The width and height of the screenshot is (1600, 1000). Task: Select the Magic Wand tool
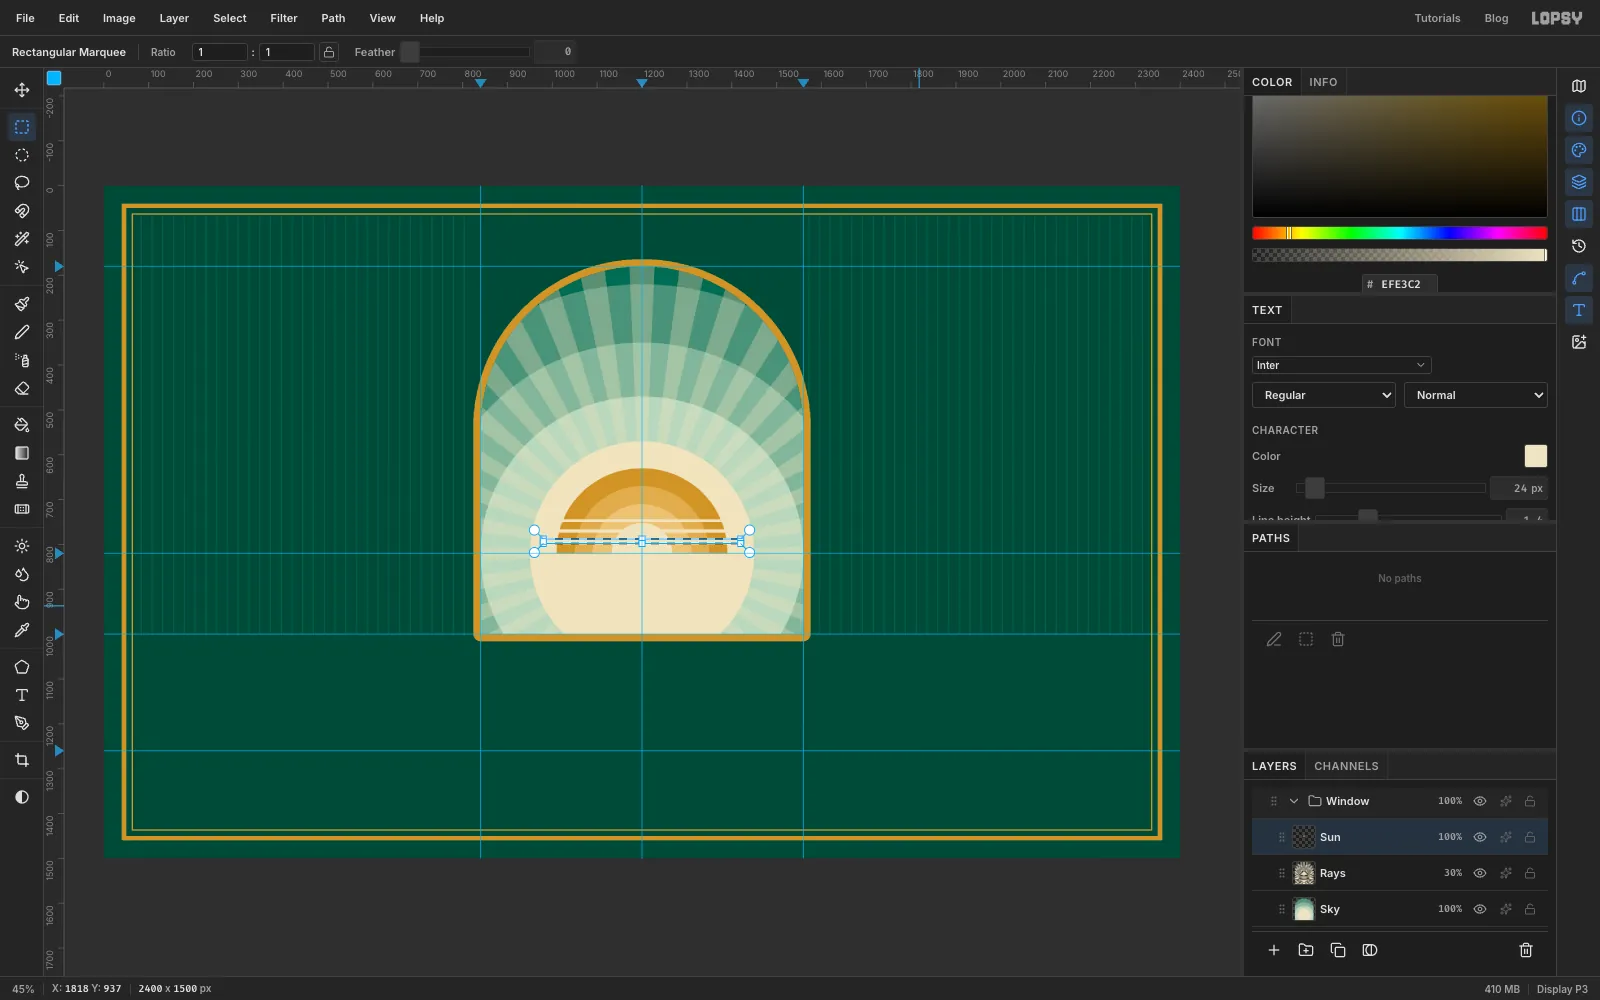click(x=22, y=239)
